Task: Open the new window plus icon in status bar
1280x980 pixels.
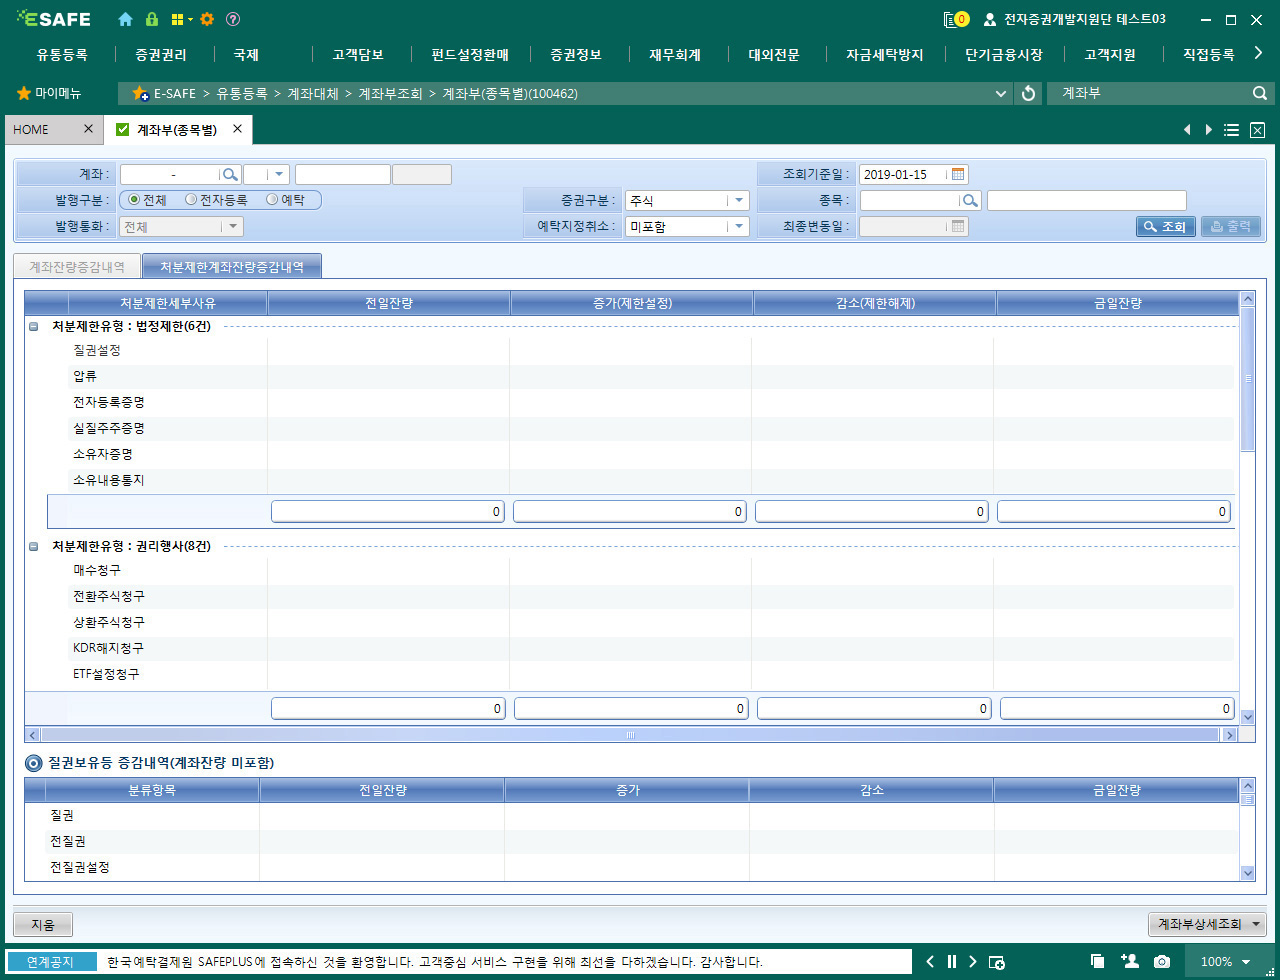Action: tap(997, 962)
